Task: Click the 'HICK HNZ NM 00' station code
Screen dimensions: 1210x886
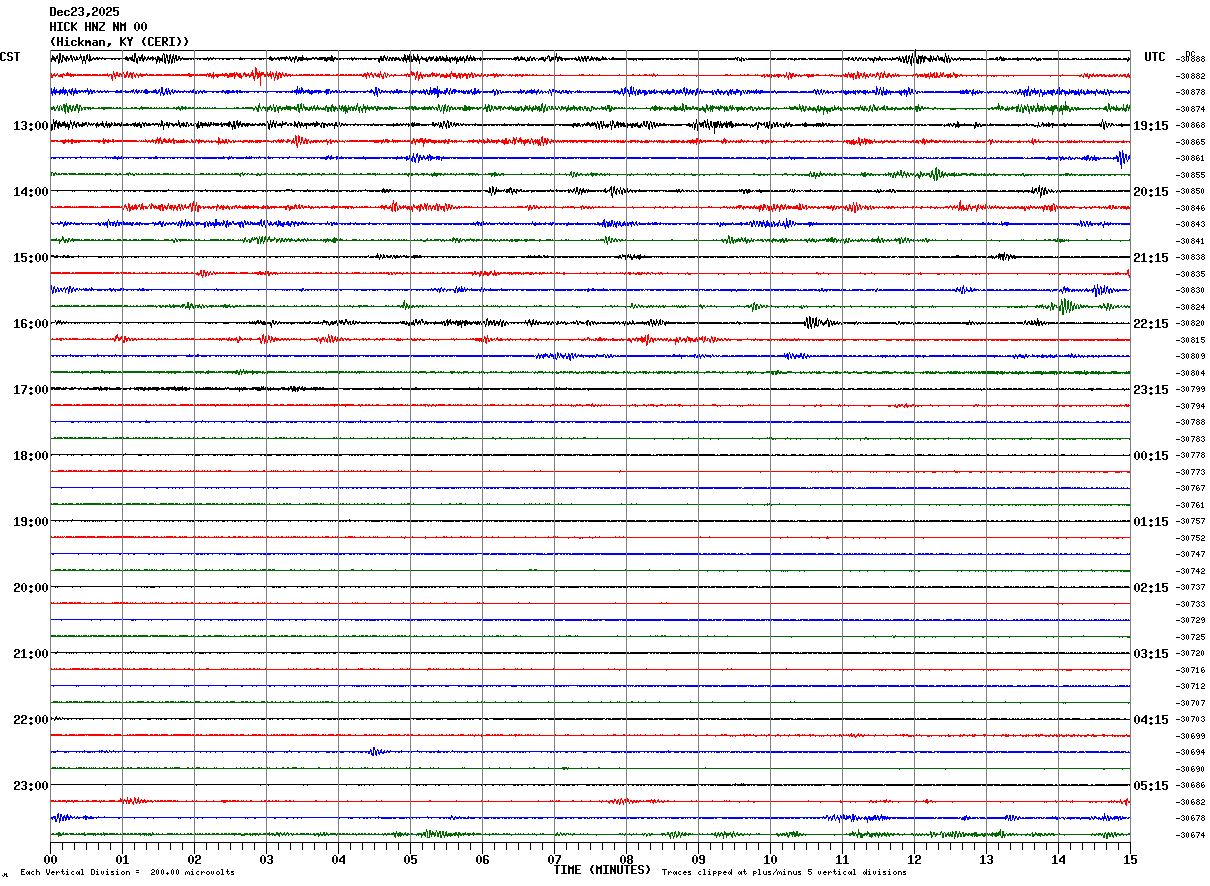Action: pyautogui.click(x=98, y=27)
